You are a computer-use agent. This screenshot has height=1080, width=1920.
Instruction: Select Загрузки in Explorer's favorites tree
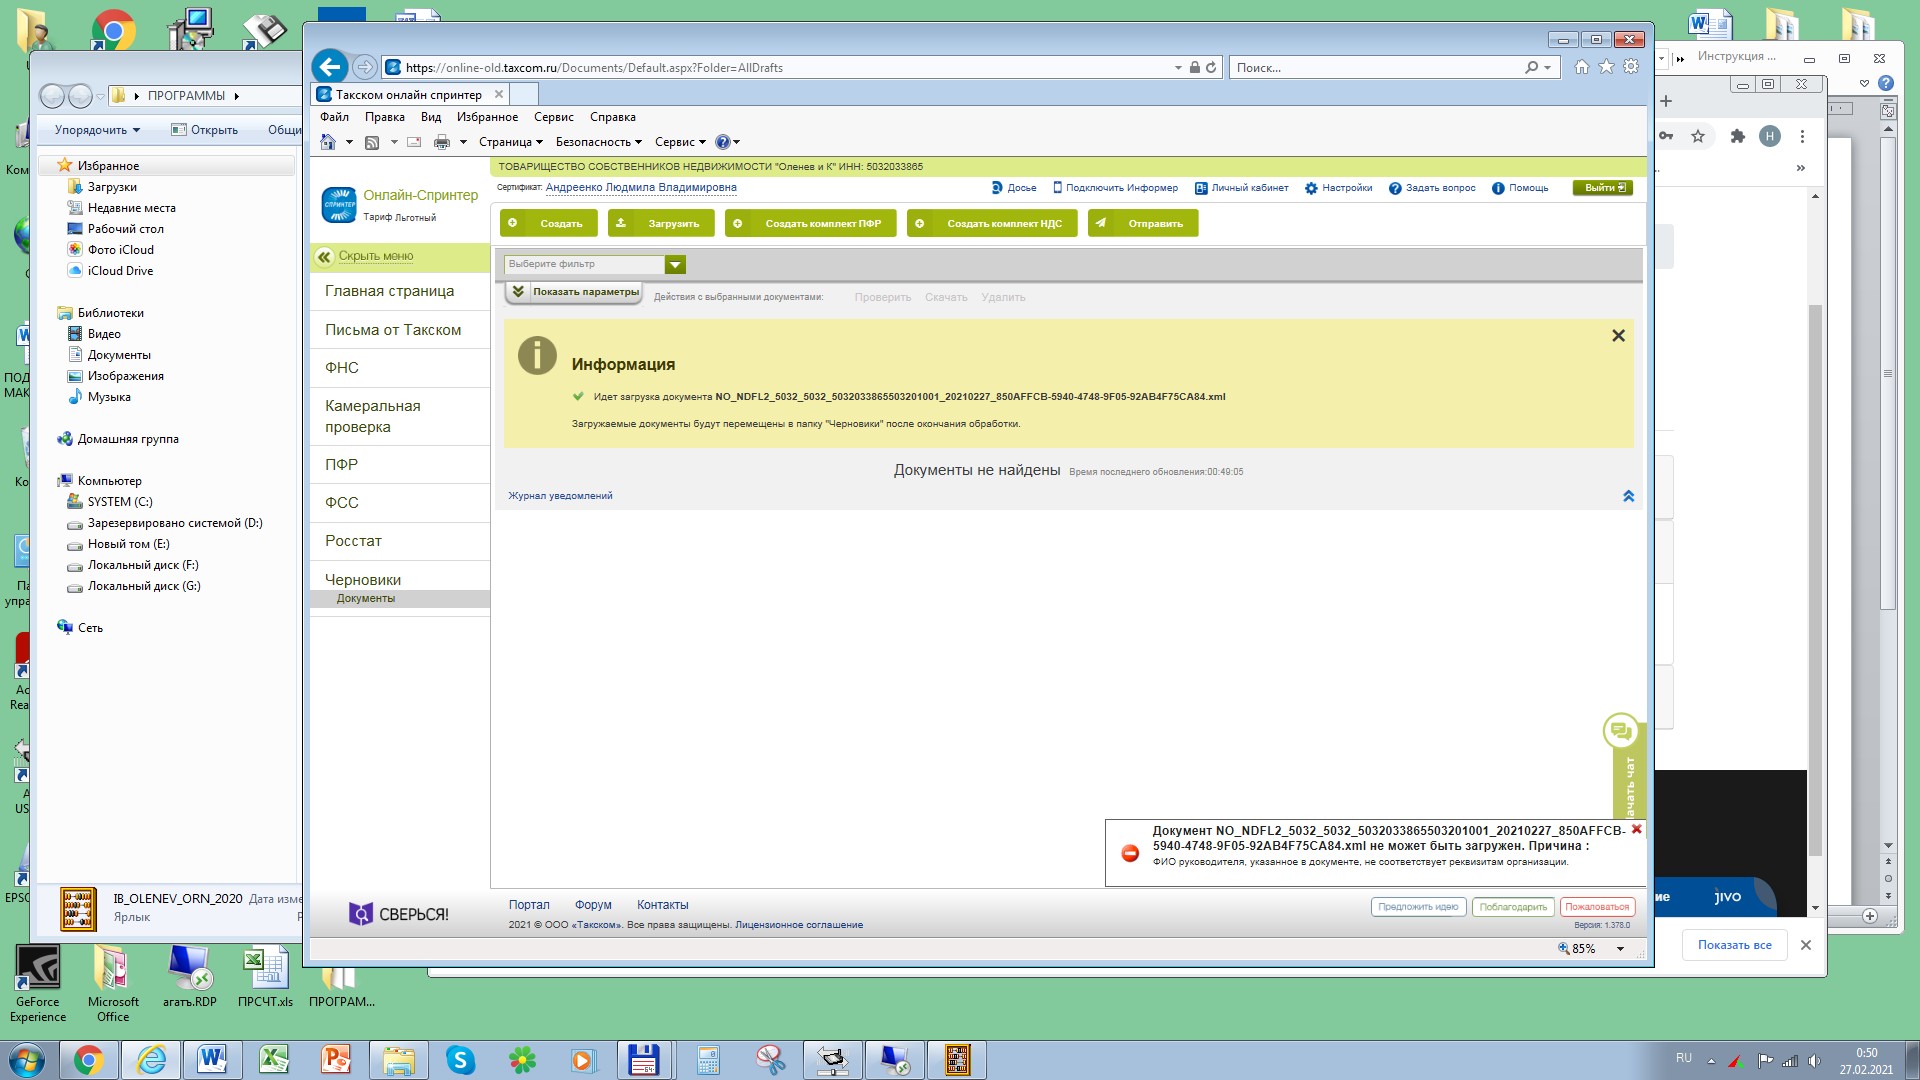pos(112,187)
